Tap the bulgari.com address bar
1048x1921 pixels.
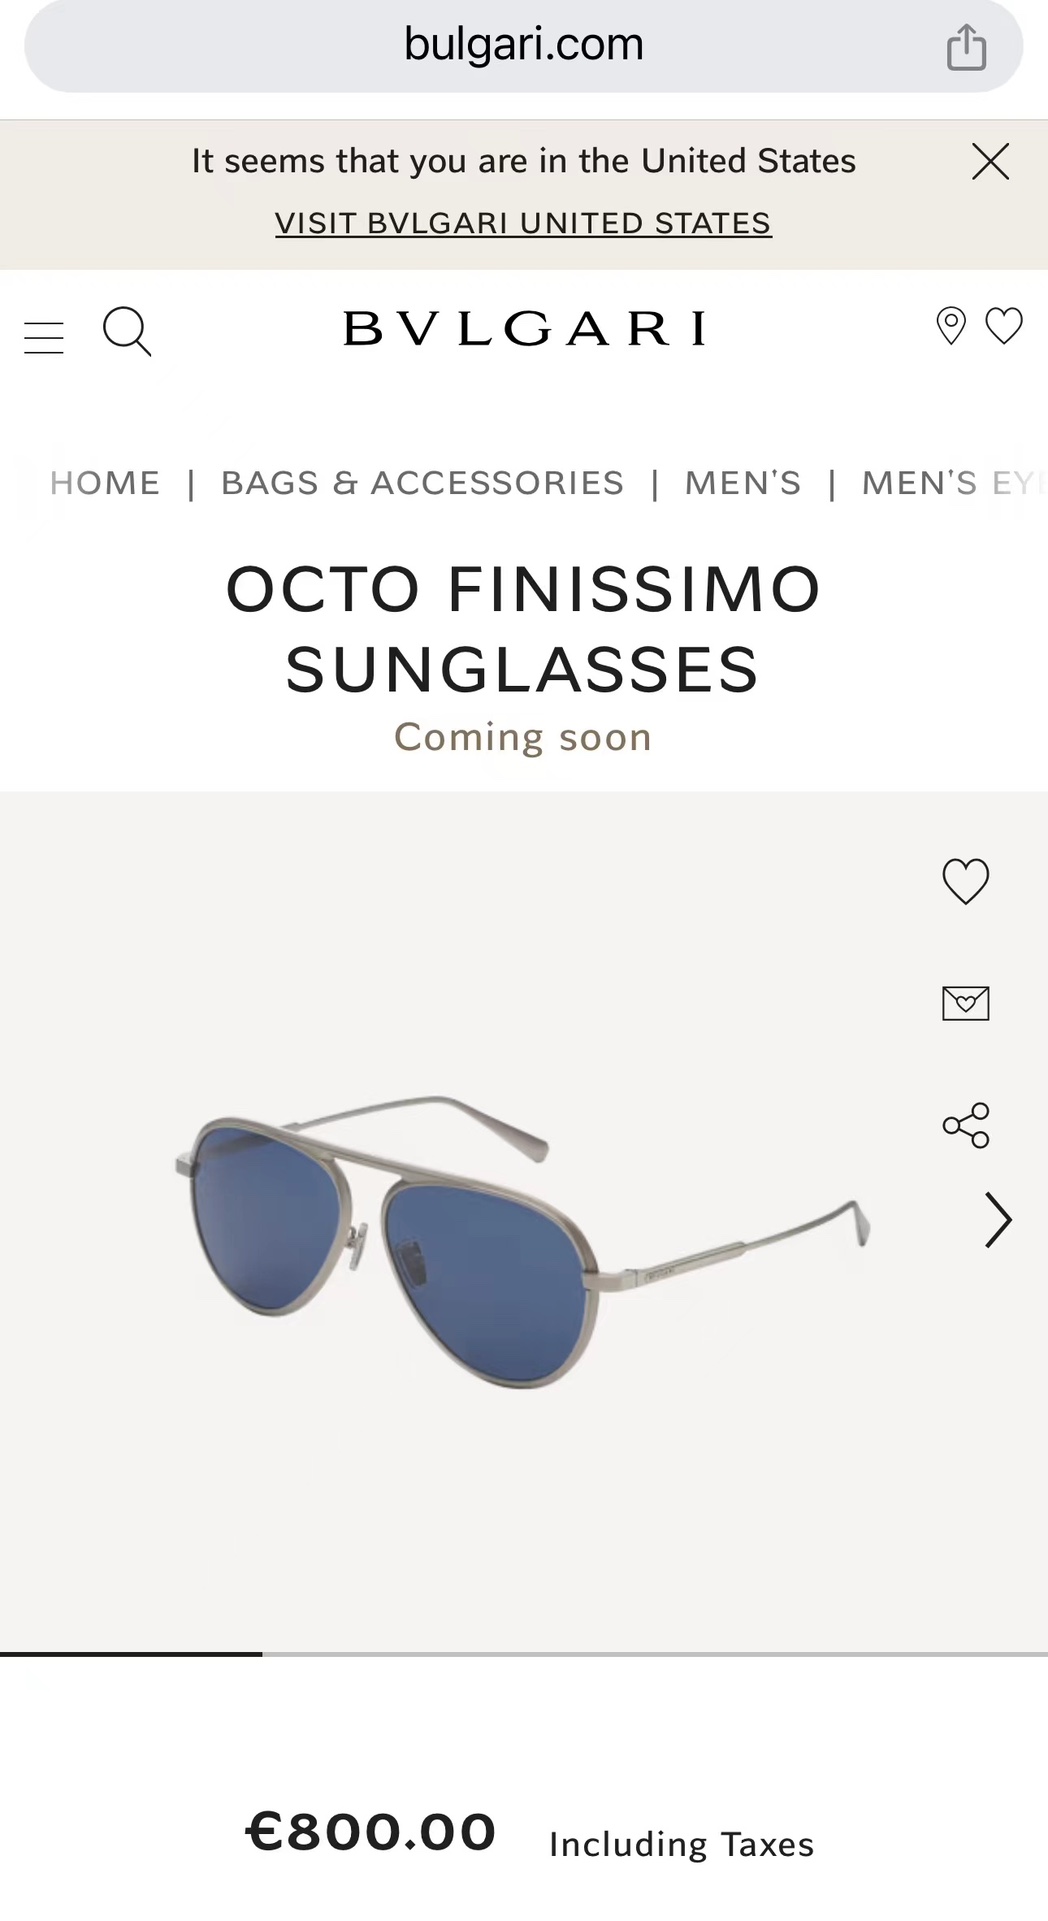pyautogui.click(x=524, y=45)
